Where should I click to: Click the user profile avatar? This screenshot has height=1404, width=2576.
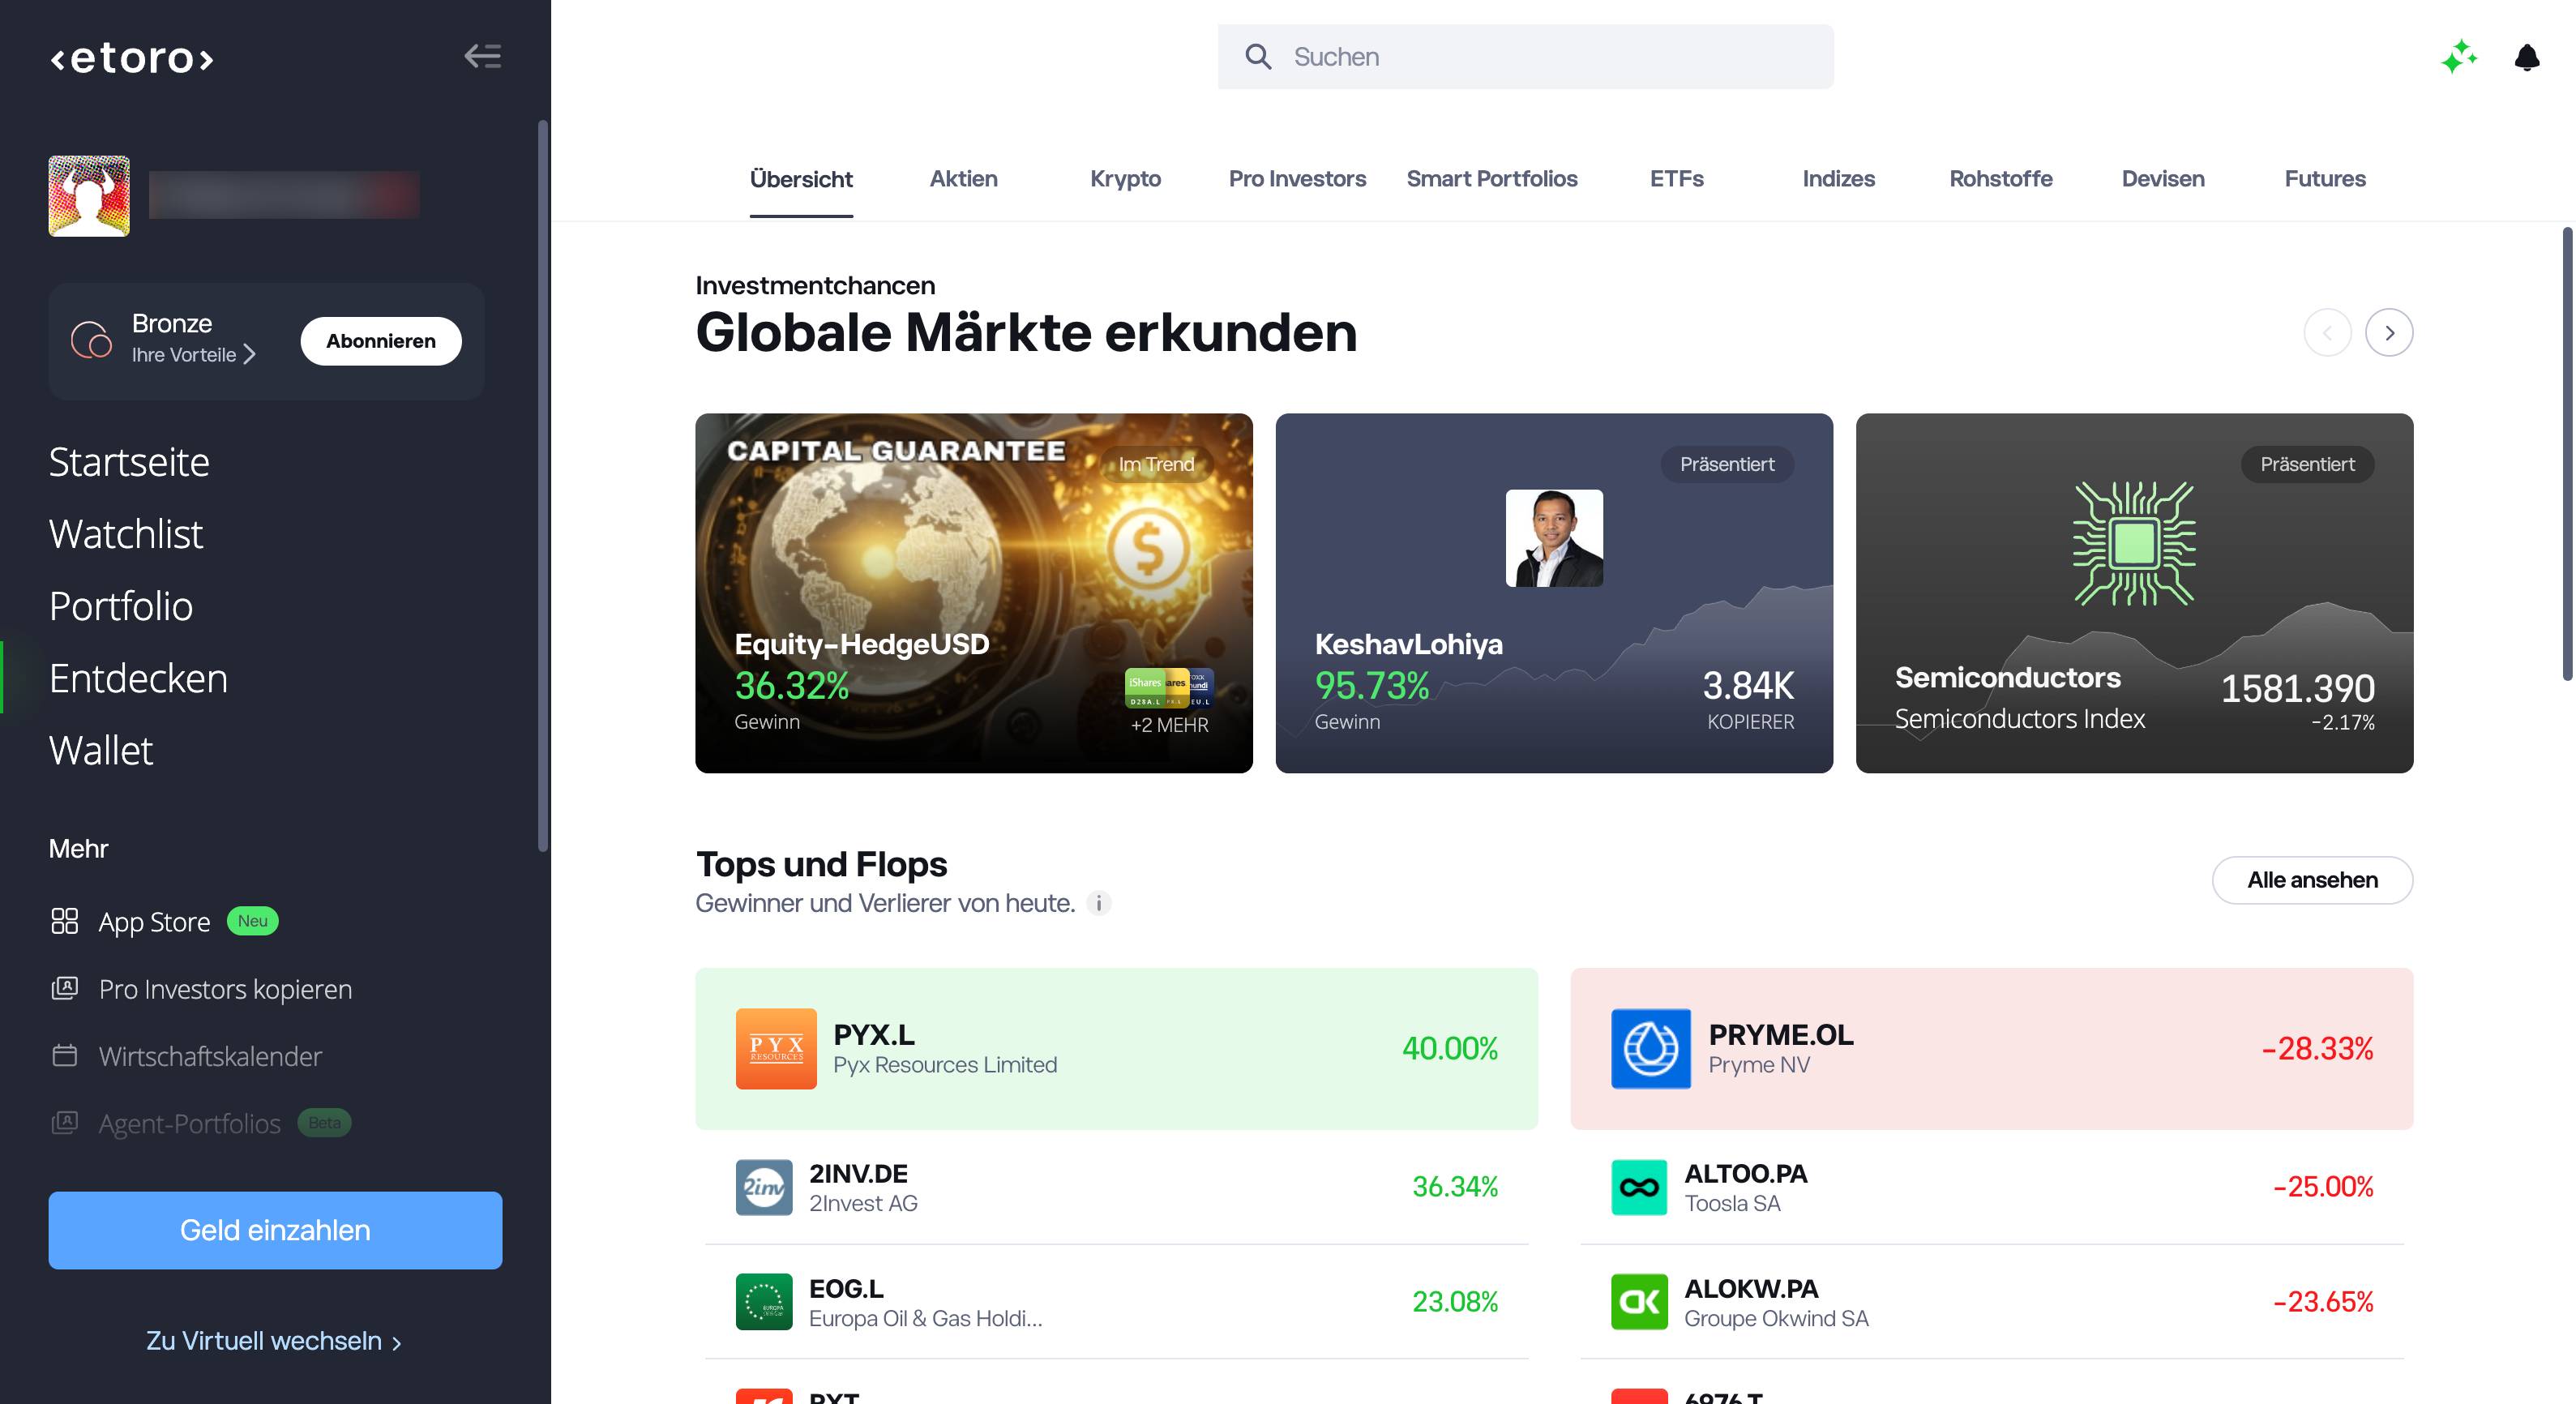click(x=89, y=196)
